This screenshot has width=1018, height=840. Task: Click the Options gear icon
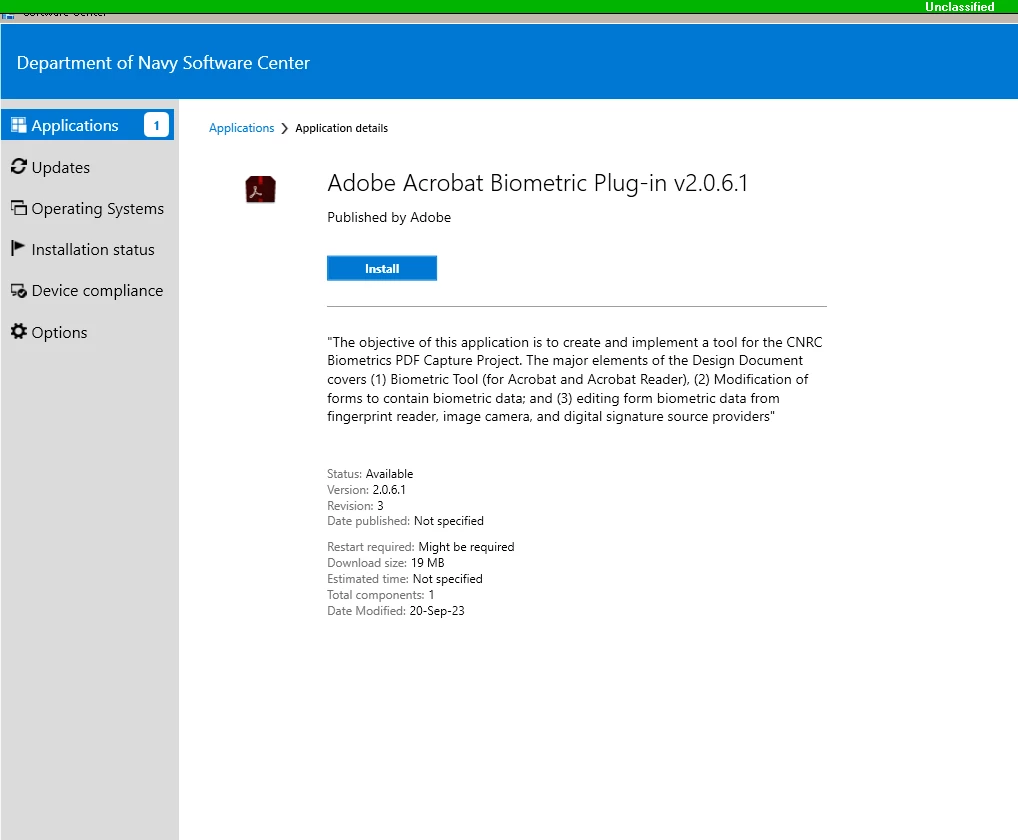coord(19,331)
